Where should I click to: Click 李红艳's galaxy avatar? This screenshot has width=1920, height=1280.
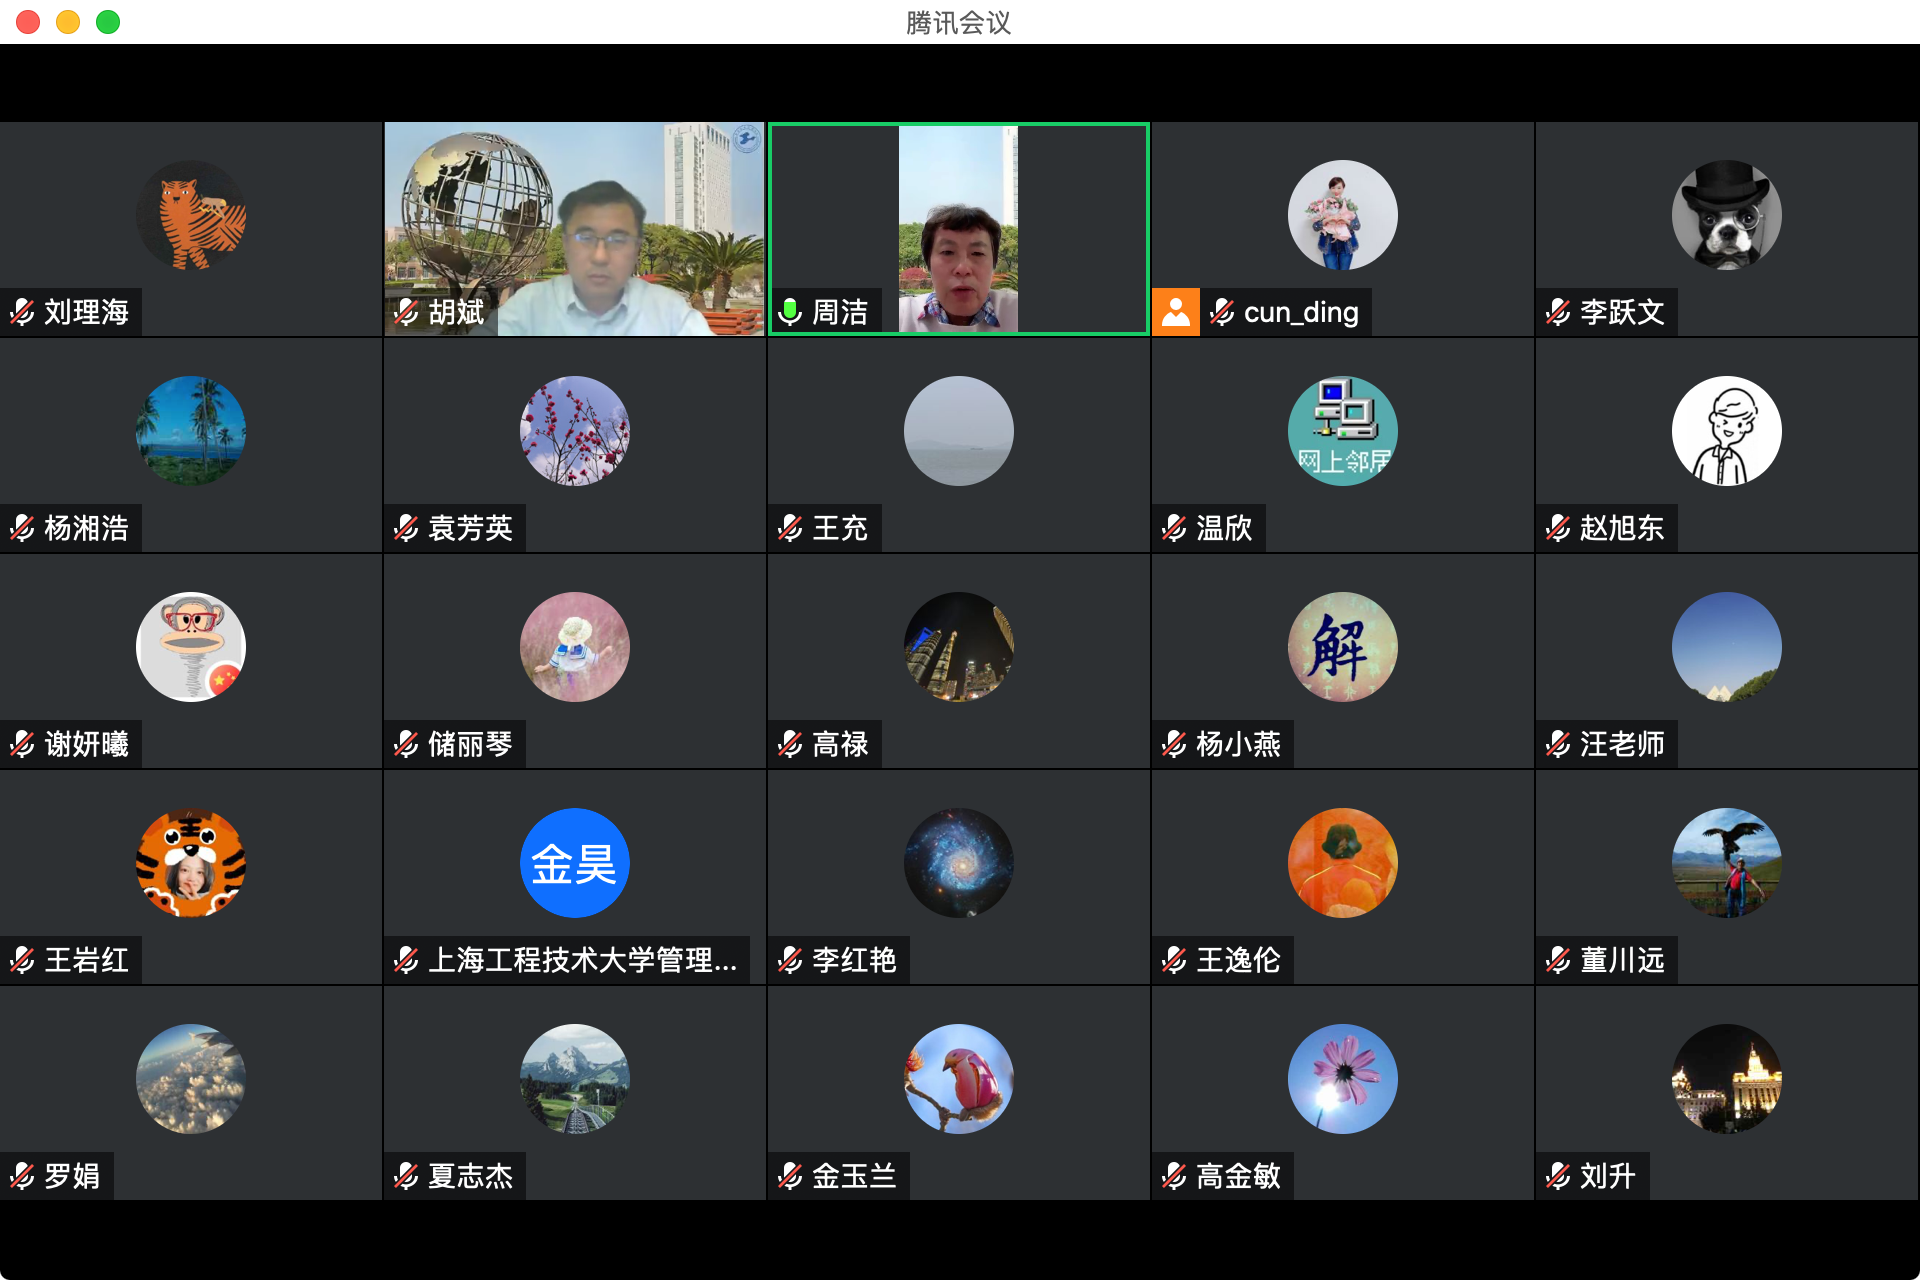[958, 863]
